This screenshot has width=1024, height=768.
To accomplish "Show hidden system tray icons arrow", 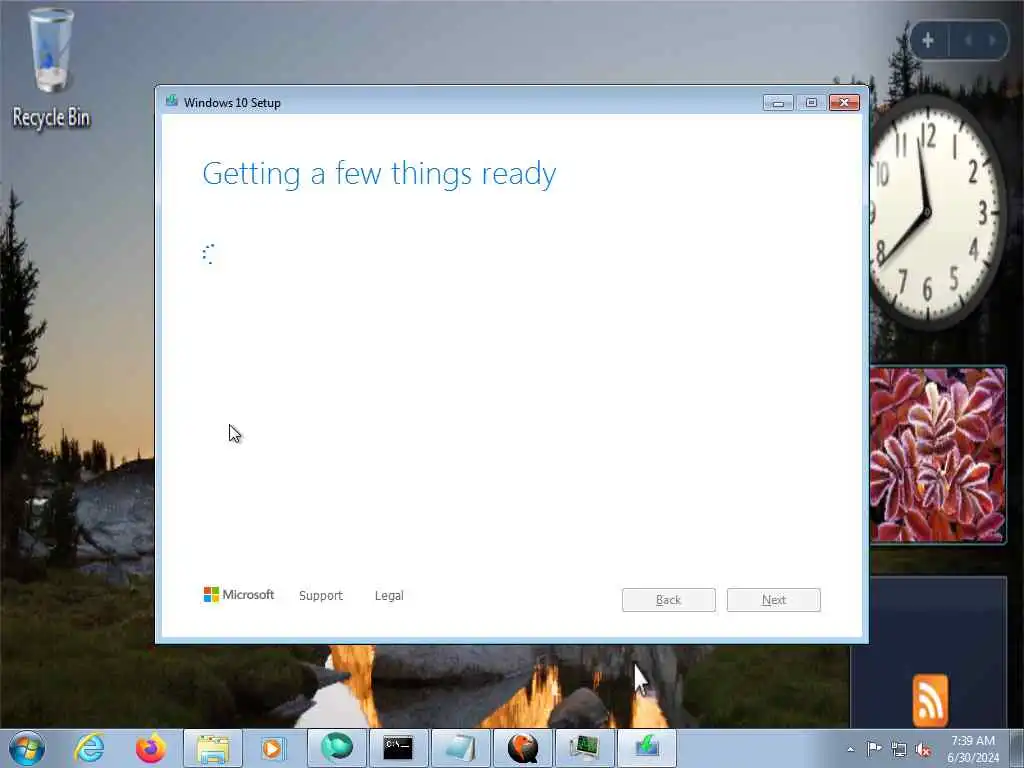I will pyautogui.click(x=850, y=749).
